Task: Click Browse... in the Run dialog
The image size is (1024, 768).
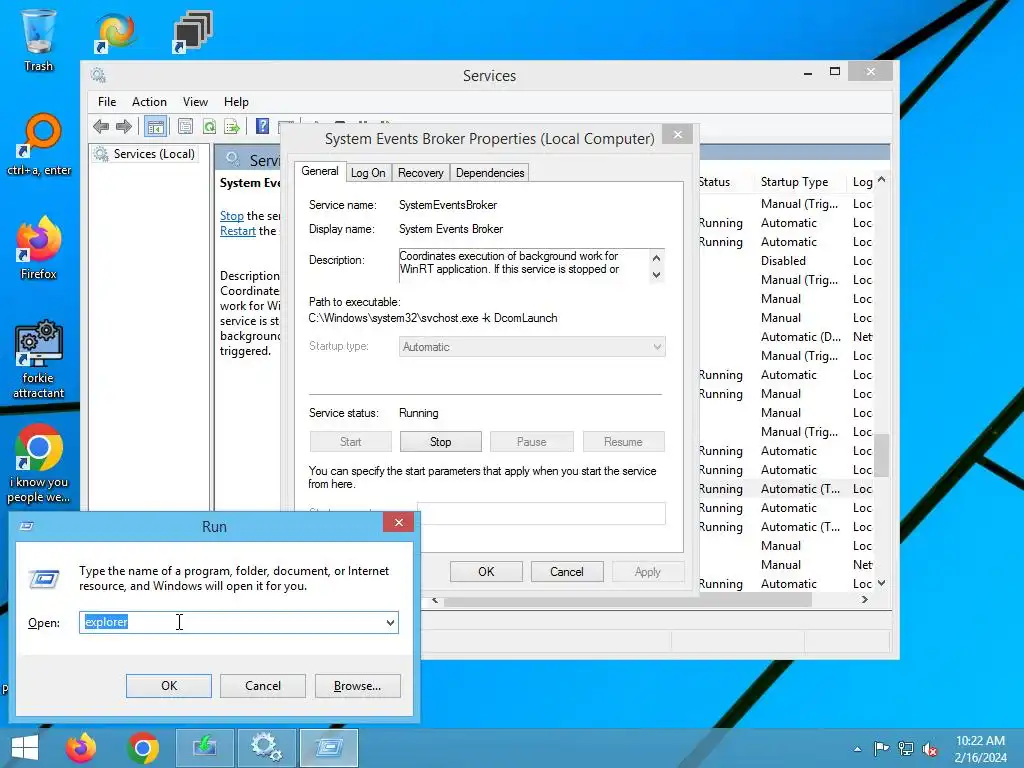Action: pyautogui.click(x=357, y=686)
